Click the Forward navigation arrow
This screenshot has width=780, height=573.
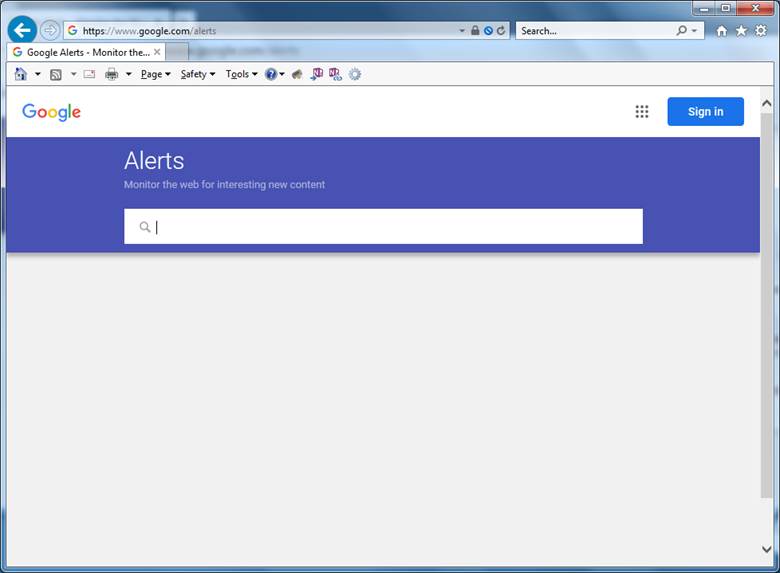(49, 31)
